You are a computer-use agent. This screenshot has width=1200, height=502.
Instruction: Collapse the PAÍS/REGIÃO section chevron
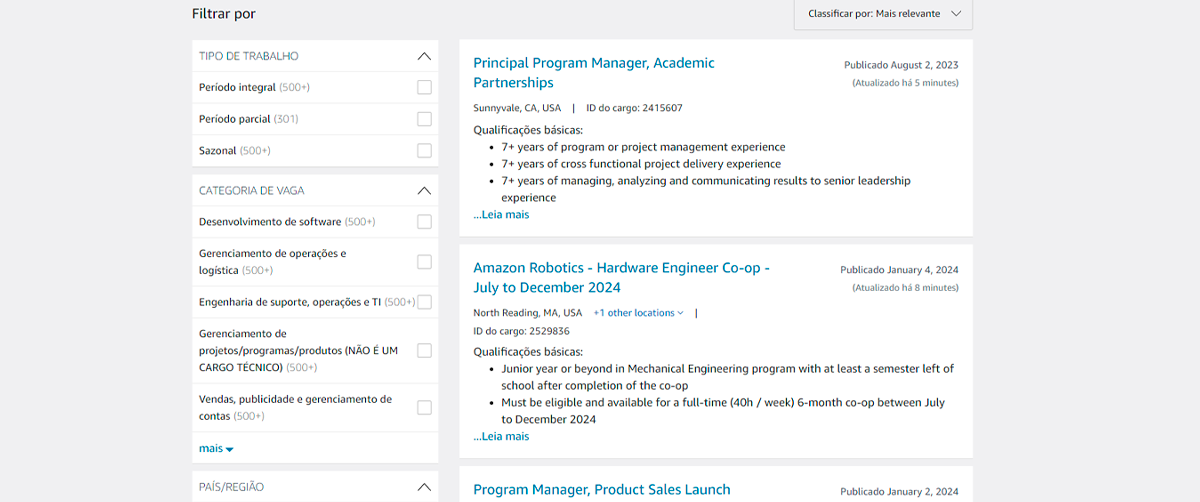(x=424, y=487)
